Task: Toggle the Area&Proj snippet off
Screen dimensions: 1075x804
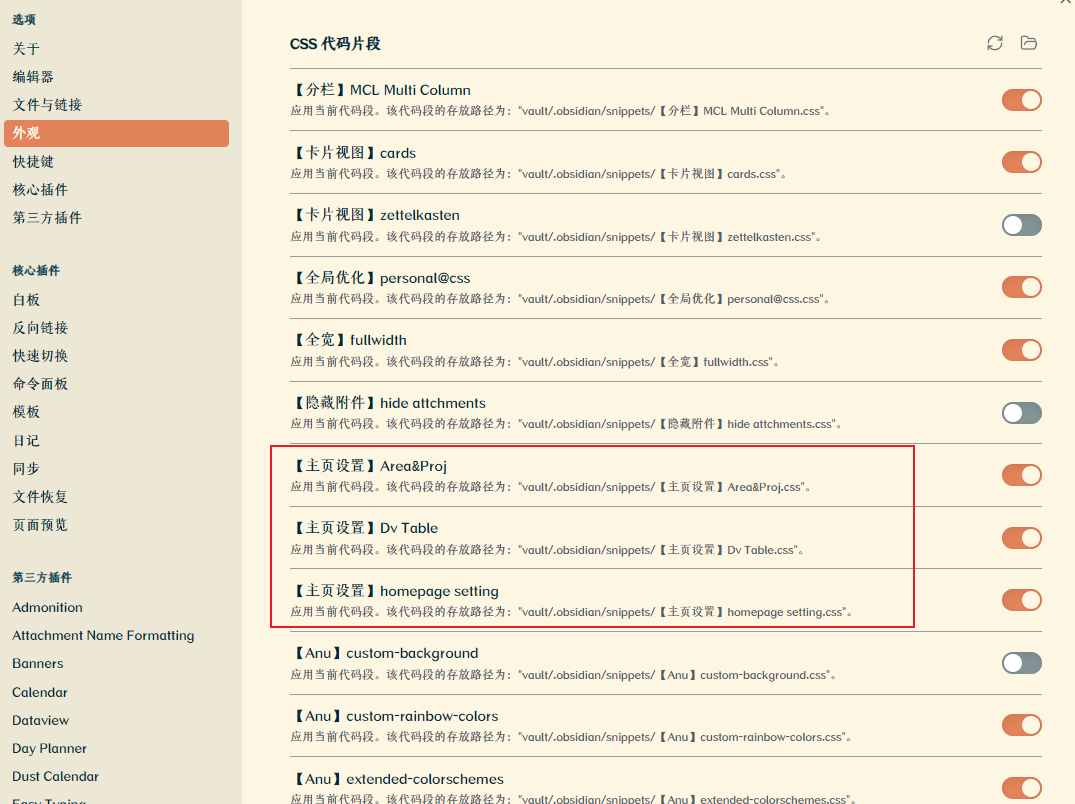Action: pyautogui.click(x=1022, y=475)
